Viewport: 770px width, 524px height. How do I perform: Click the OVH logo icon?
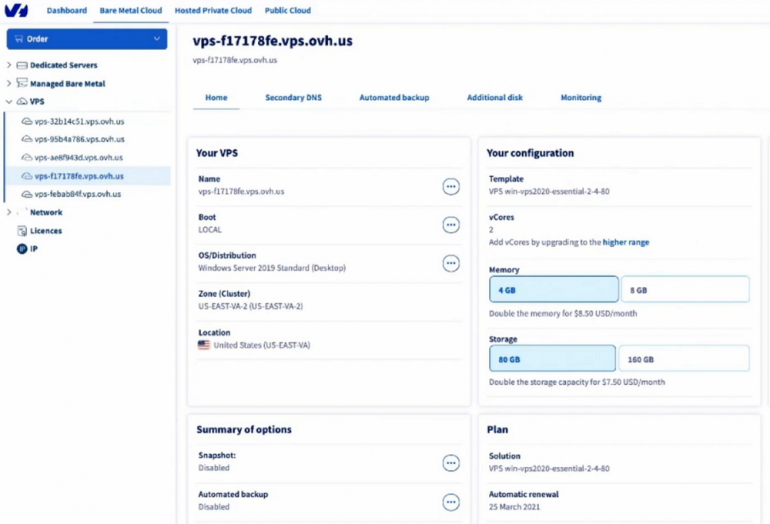pos(16,11)
